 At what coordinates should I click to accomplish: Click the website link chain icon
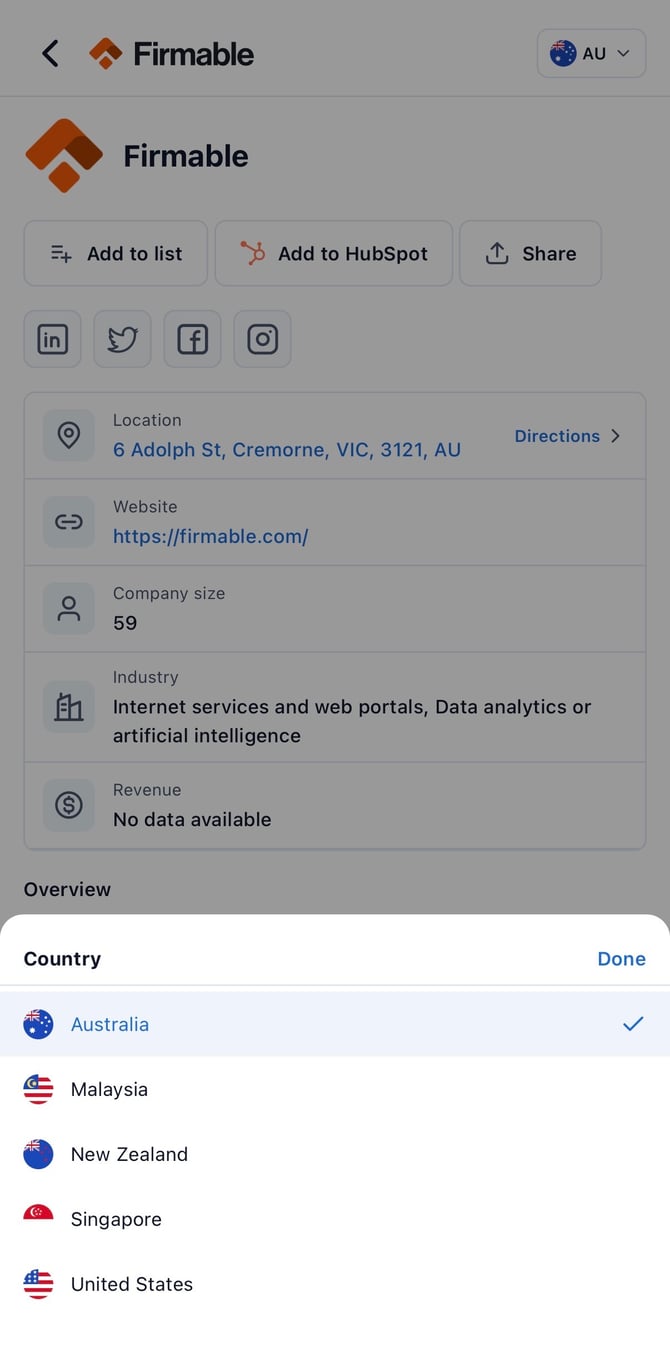coord(69,522)
